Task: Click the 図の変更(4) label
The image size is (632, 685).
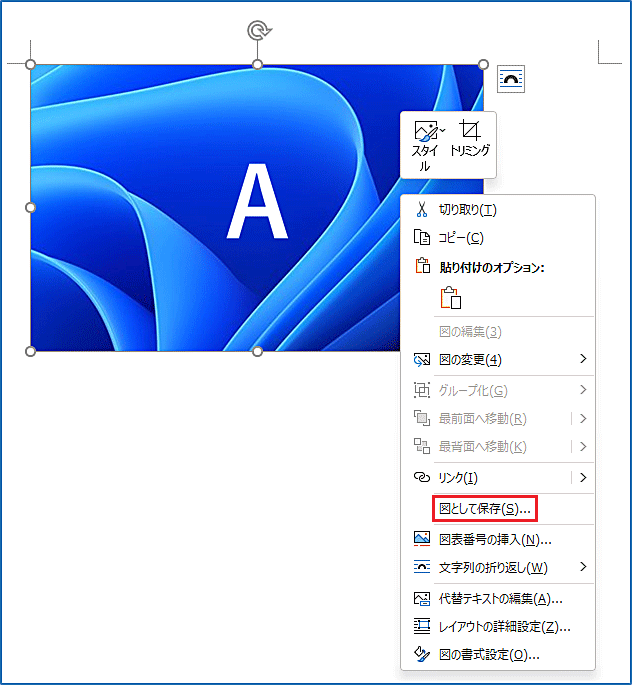Action: pyautogui.click(x=470, y=360)
